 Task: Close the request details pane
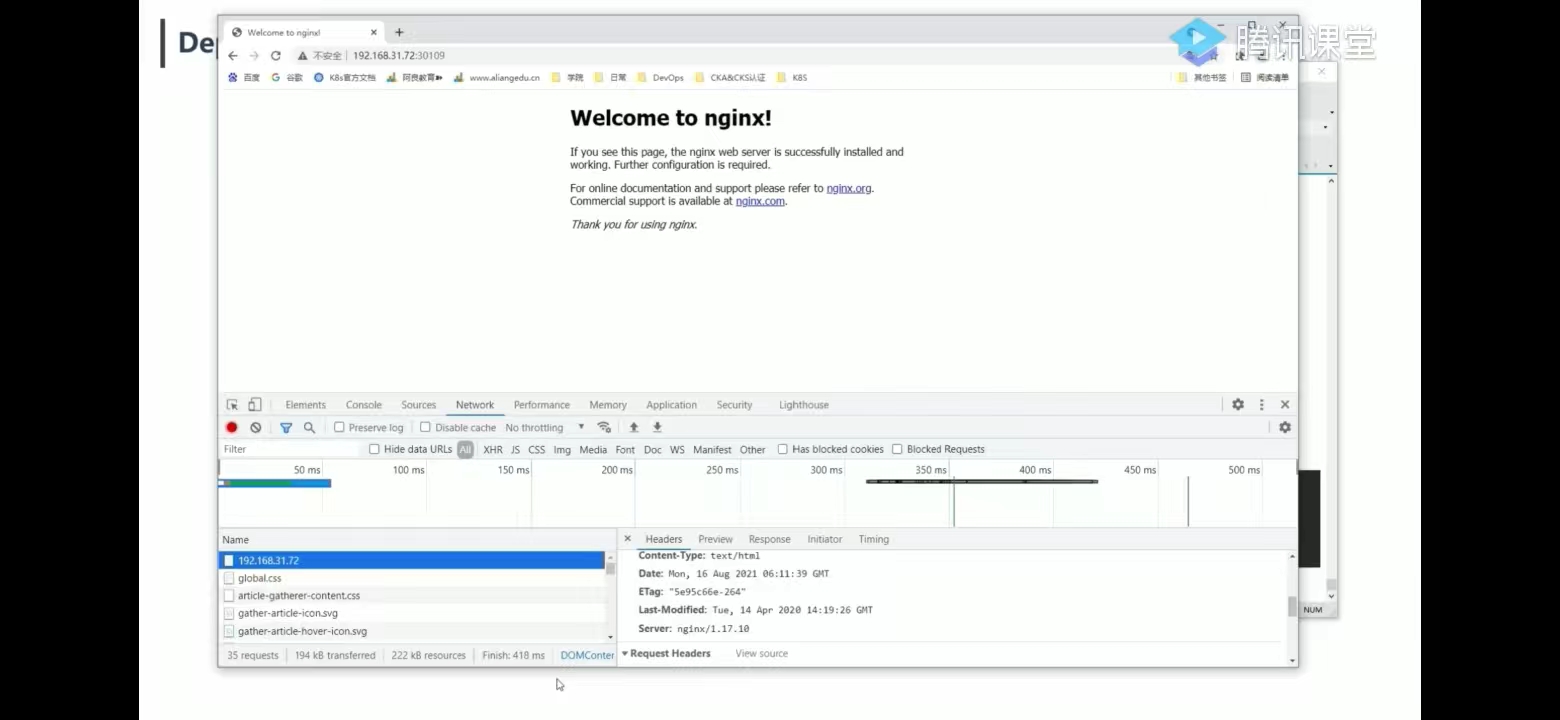(x=627, y=539)
